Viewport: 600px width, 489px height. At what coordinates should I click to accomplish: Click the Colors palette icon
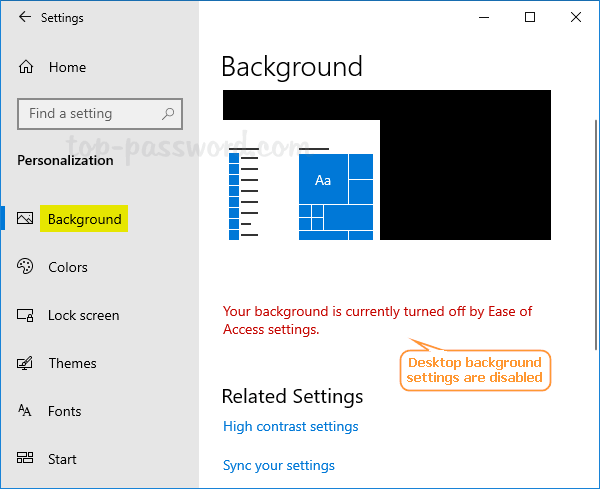point(26,267)
